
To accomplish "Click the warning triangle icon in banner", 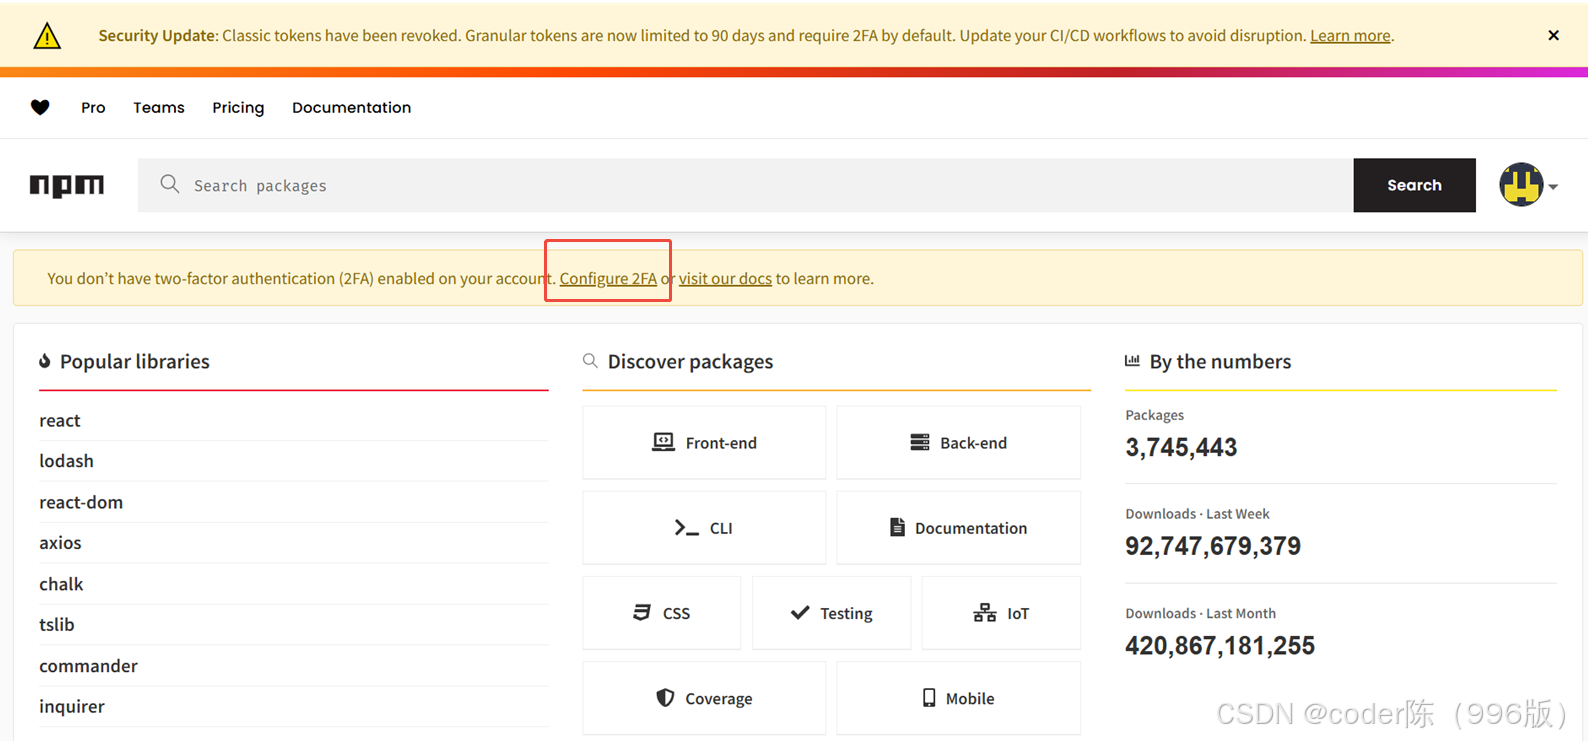I will [x=47, y=36].
